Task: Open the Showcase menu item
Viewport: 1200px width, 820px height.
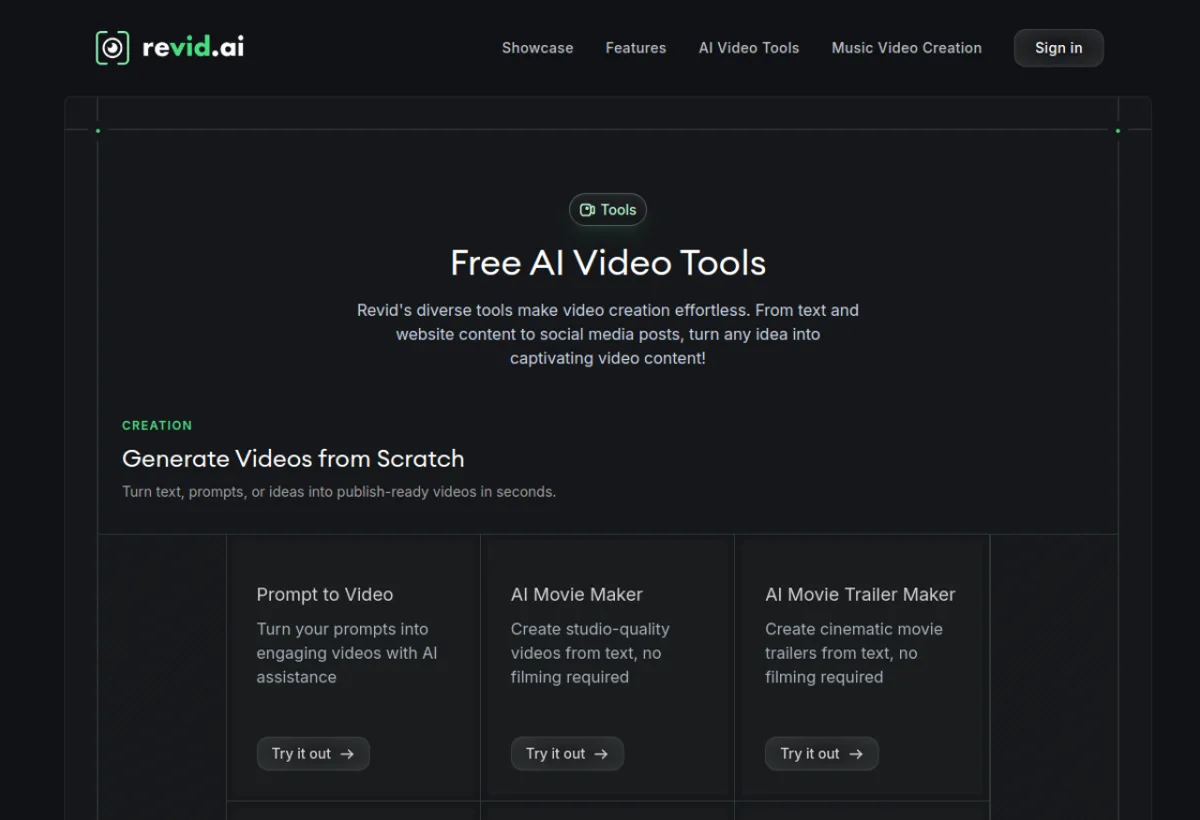Action: 537,48
